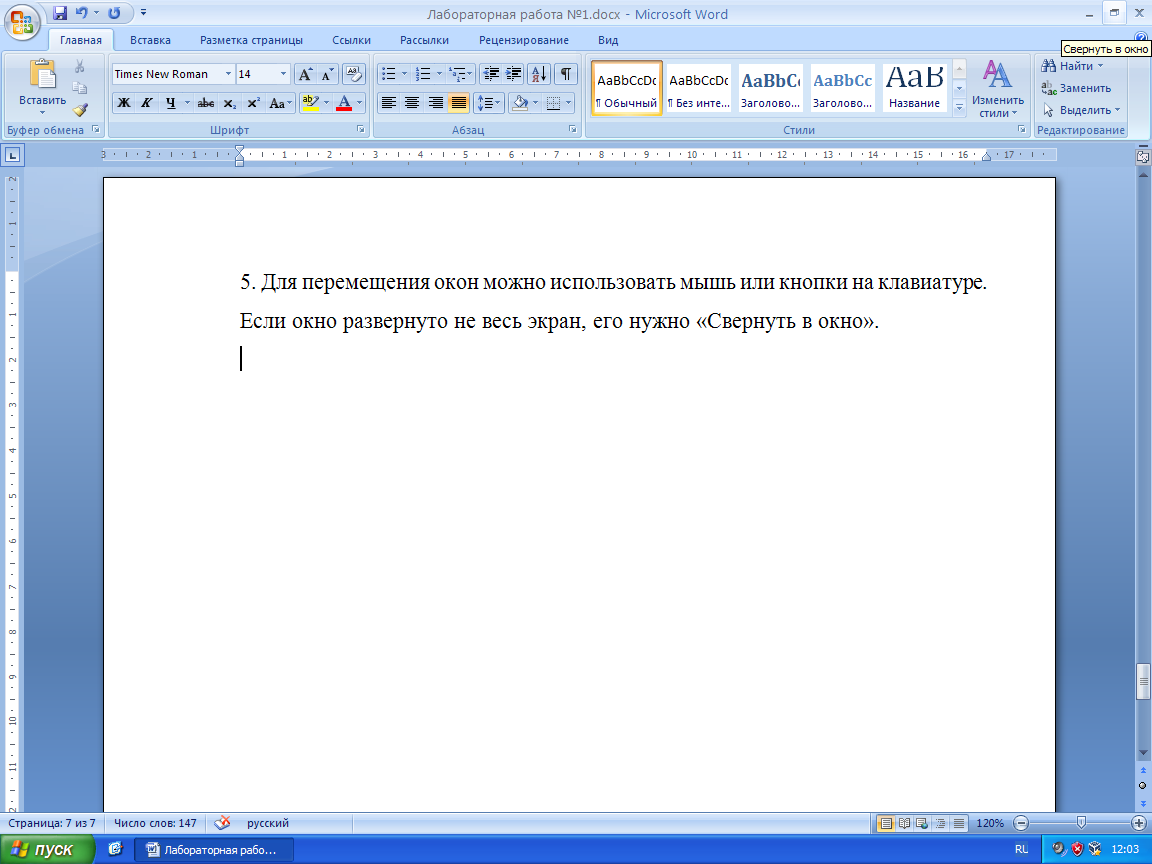Click the Заменить button
1152x864 pixels.
coord(1076,88)
